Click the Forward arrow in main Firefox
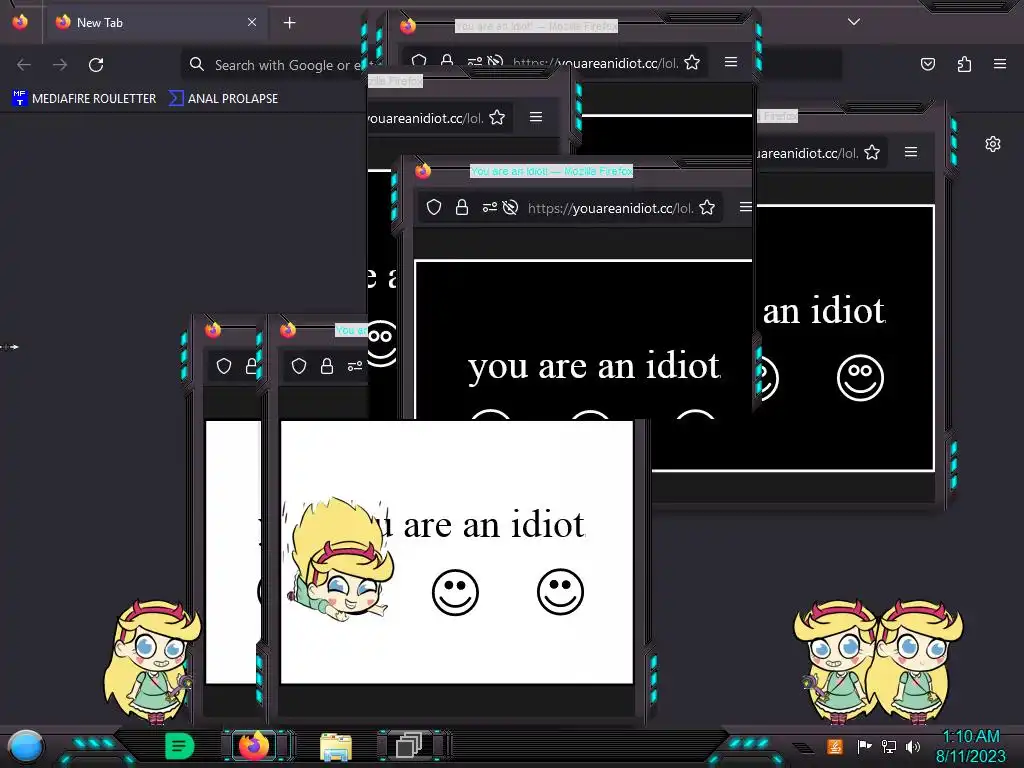The image size is (1024, 768). point(60,65)
